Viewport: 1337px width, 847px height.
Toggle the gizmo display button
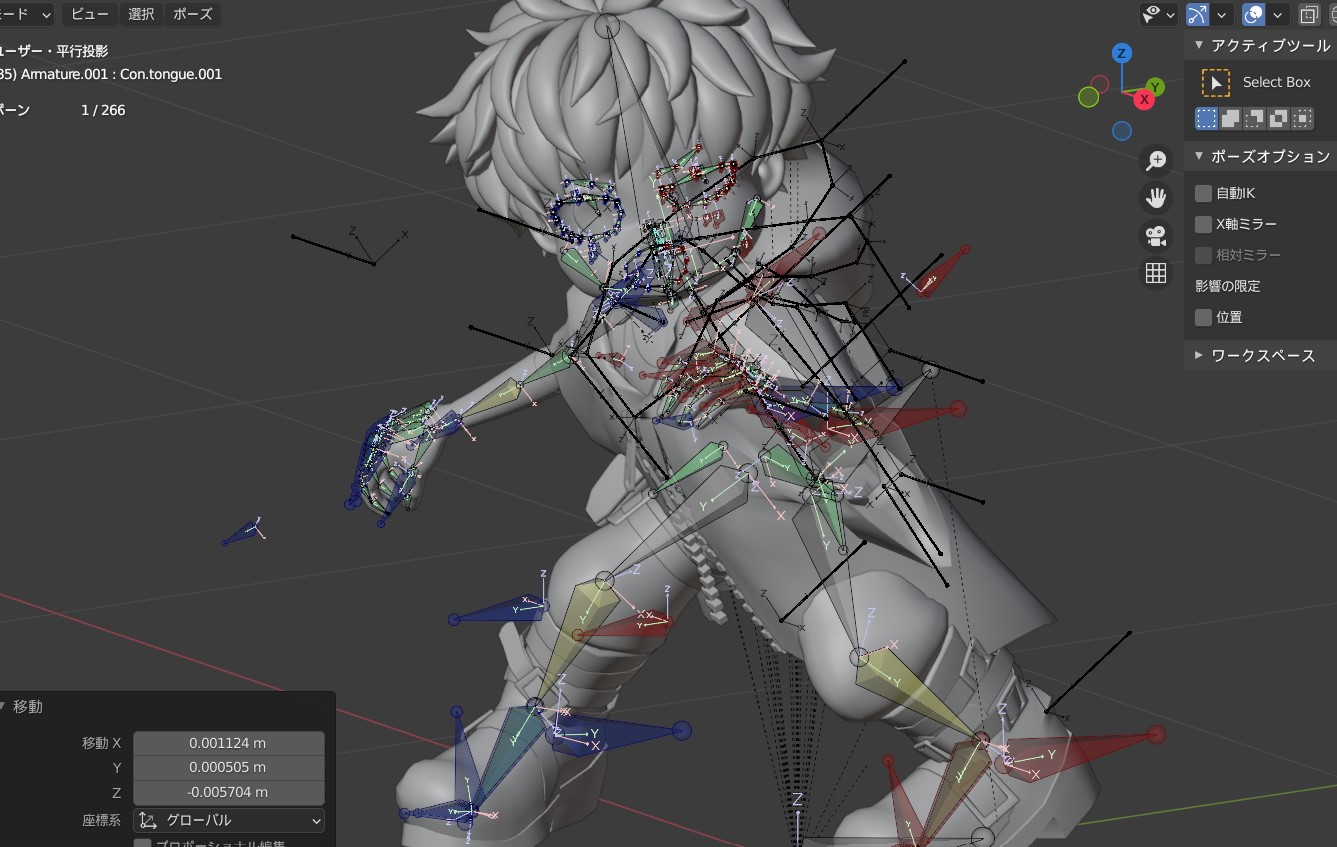pyautogui.click(x=1198, y=14)
